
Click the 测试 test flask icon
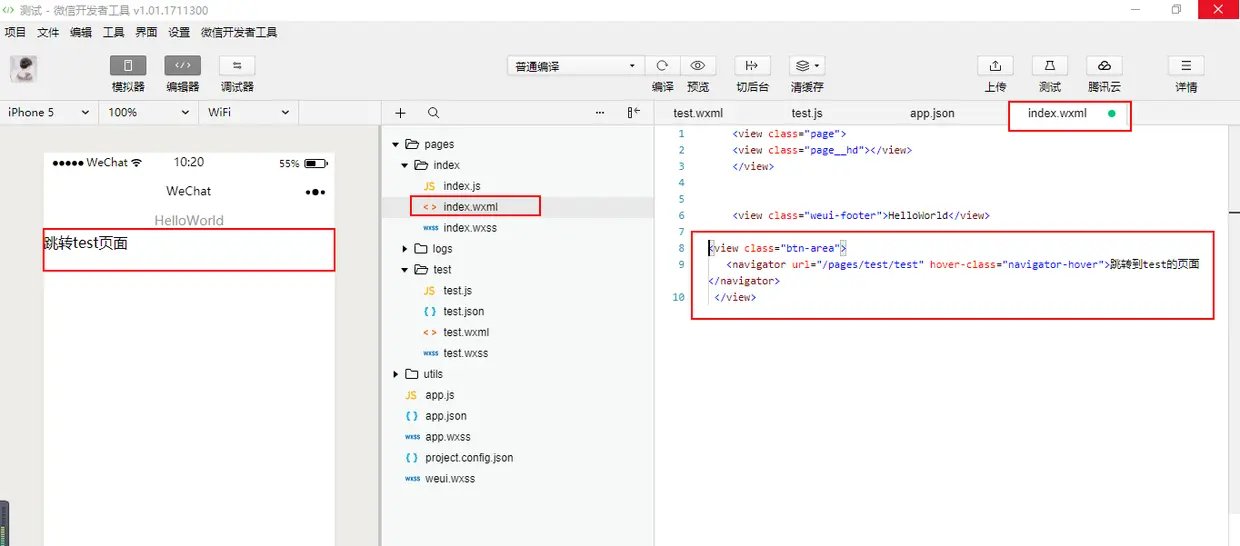coord(1050,66)
